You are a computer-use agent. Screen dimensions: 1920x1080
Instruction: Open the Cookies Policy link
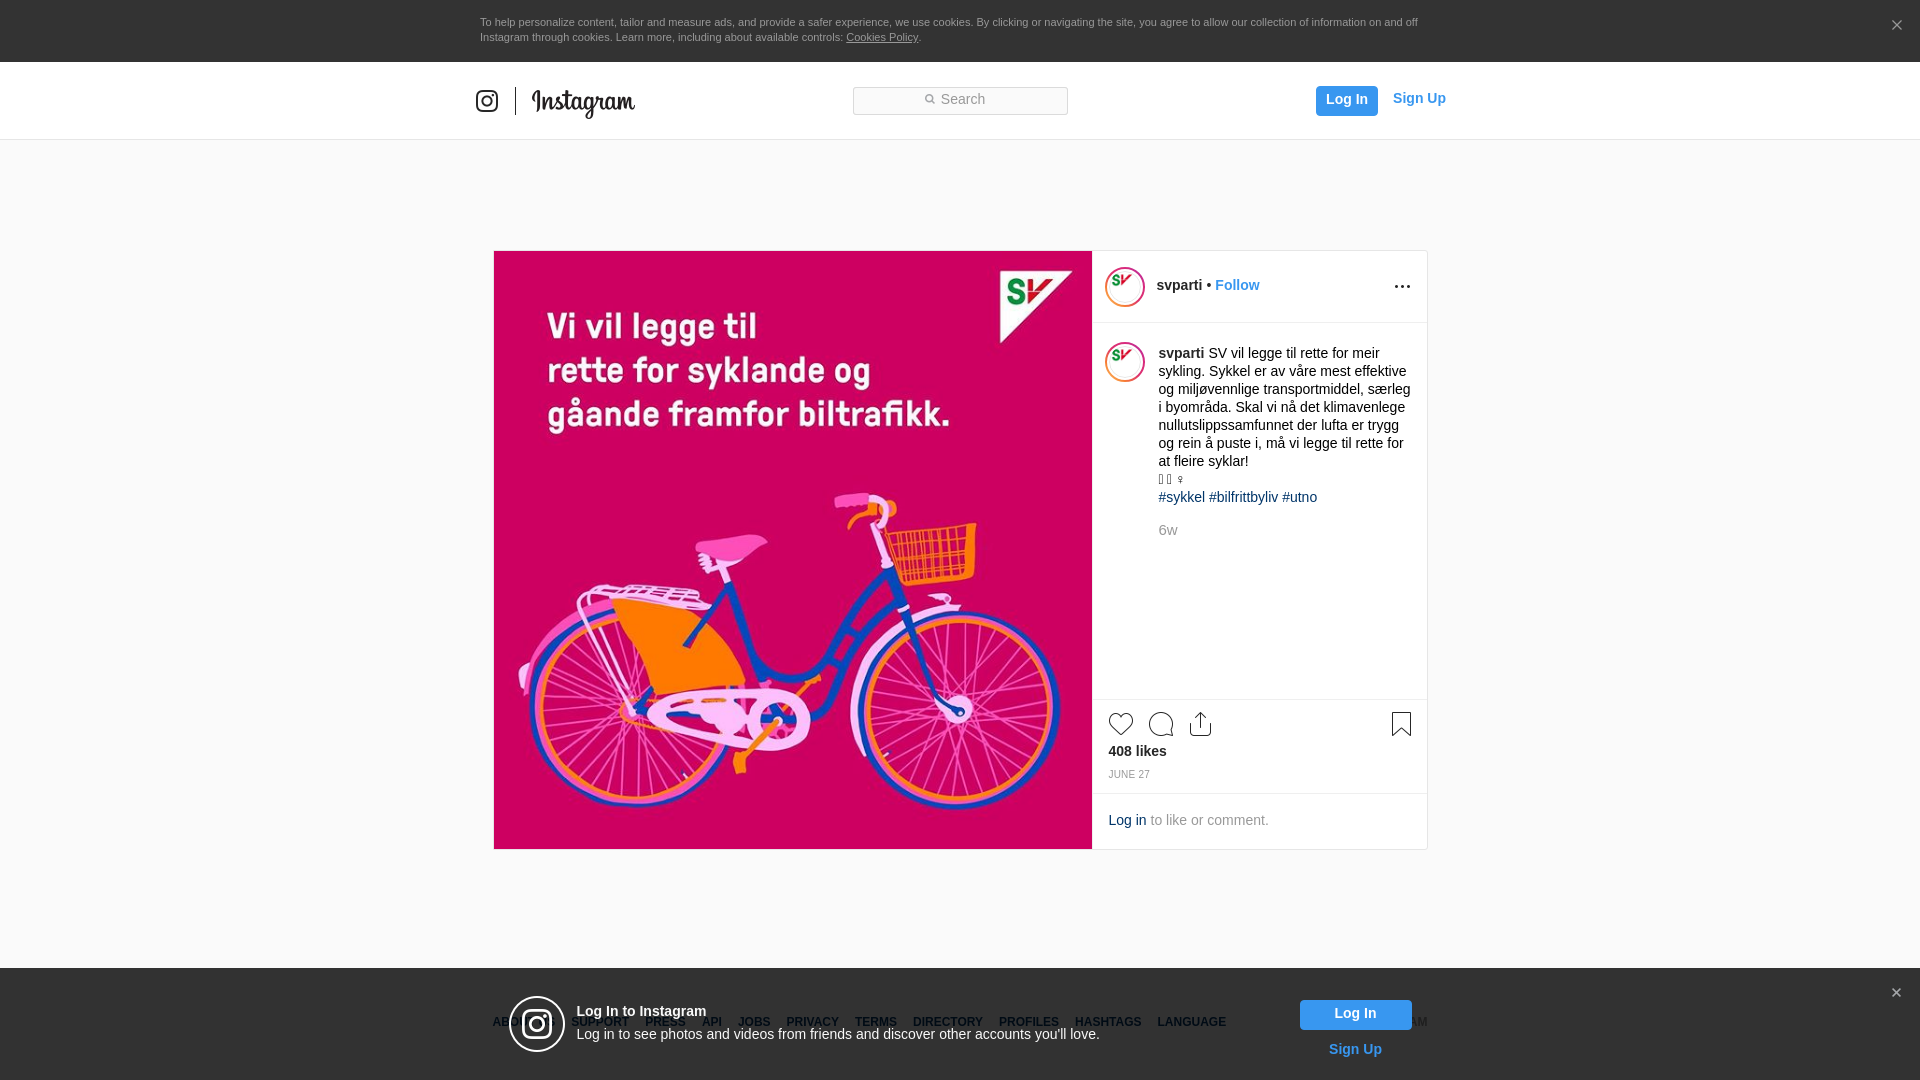[881, 37]
